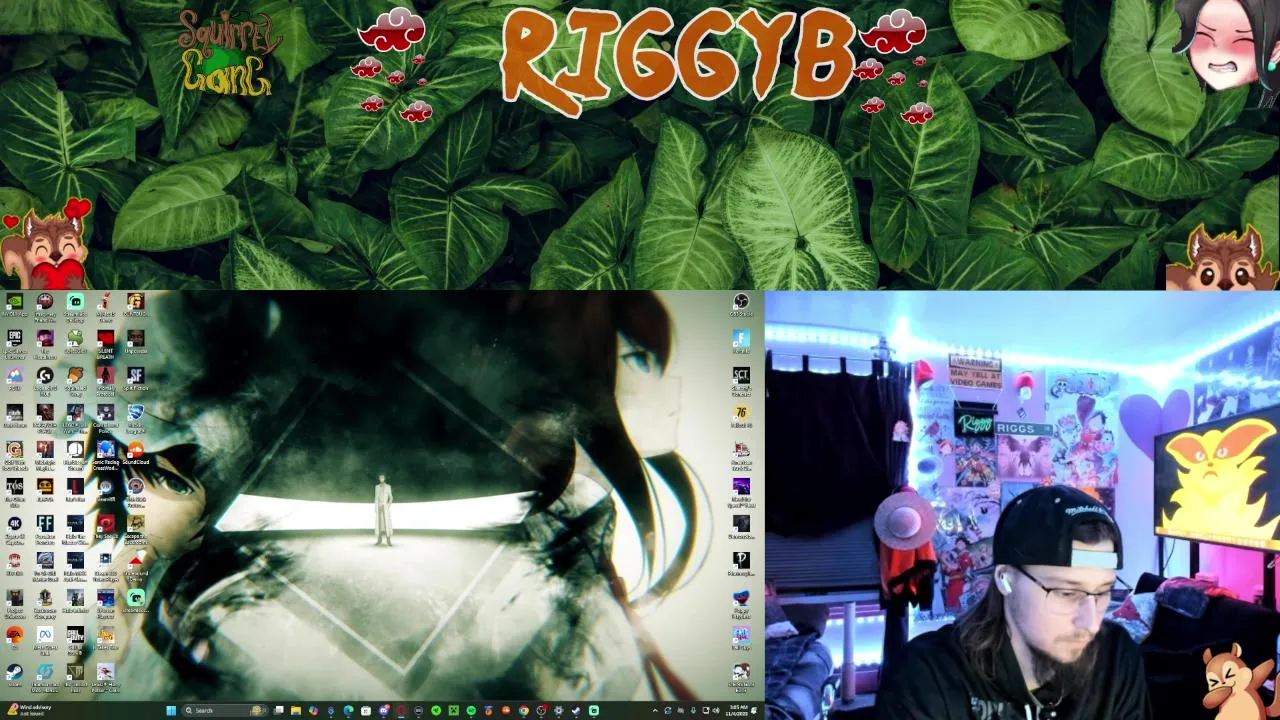The width and height of the screenshot is (1280, 720).
Task: Open File Explorer from the taskbar
Action: click(296, 711)
